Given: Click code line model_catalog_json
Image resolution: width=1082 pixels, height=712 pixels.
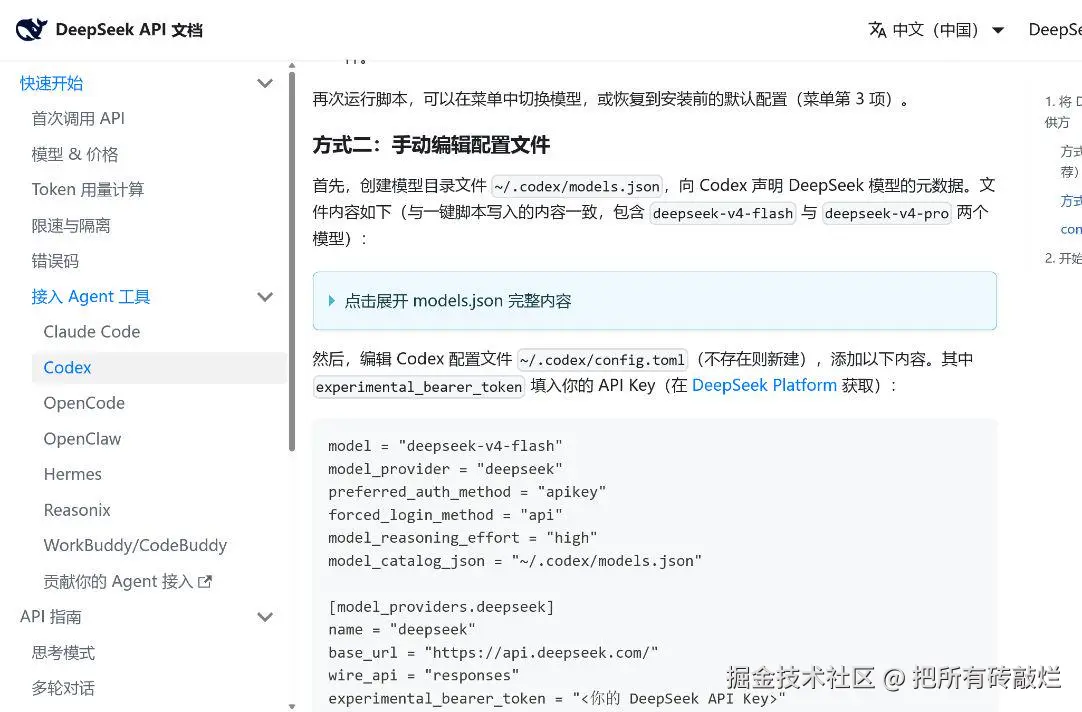Looking at the screenshot, I should pyautogui.click(x=515, y=561).
